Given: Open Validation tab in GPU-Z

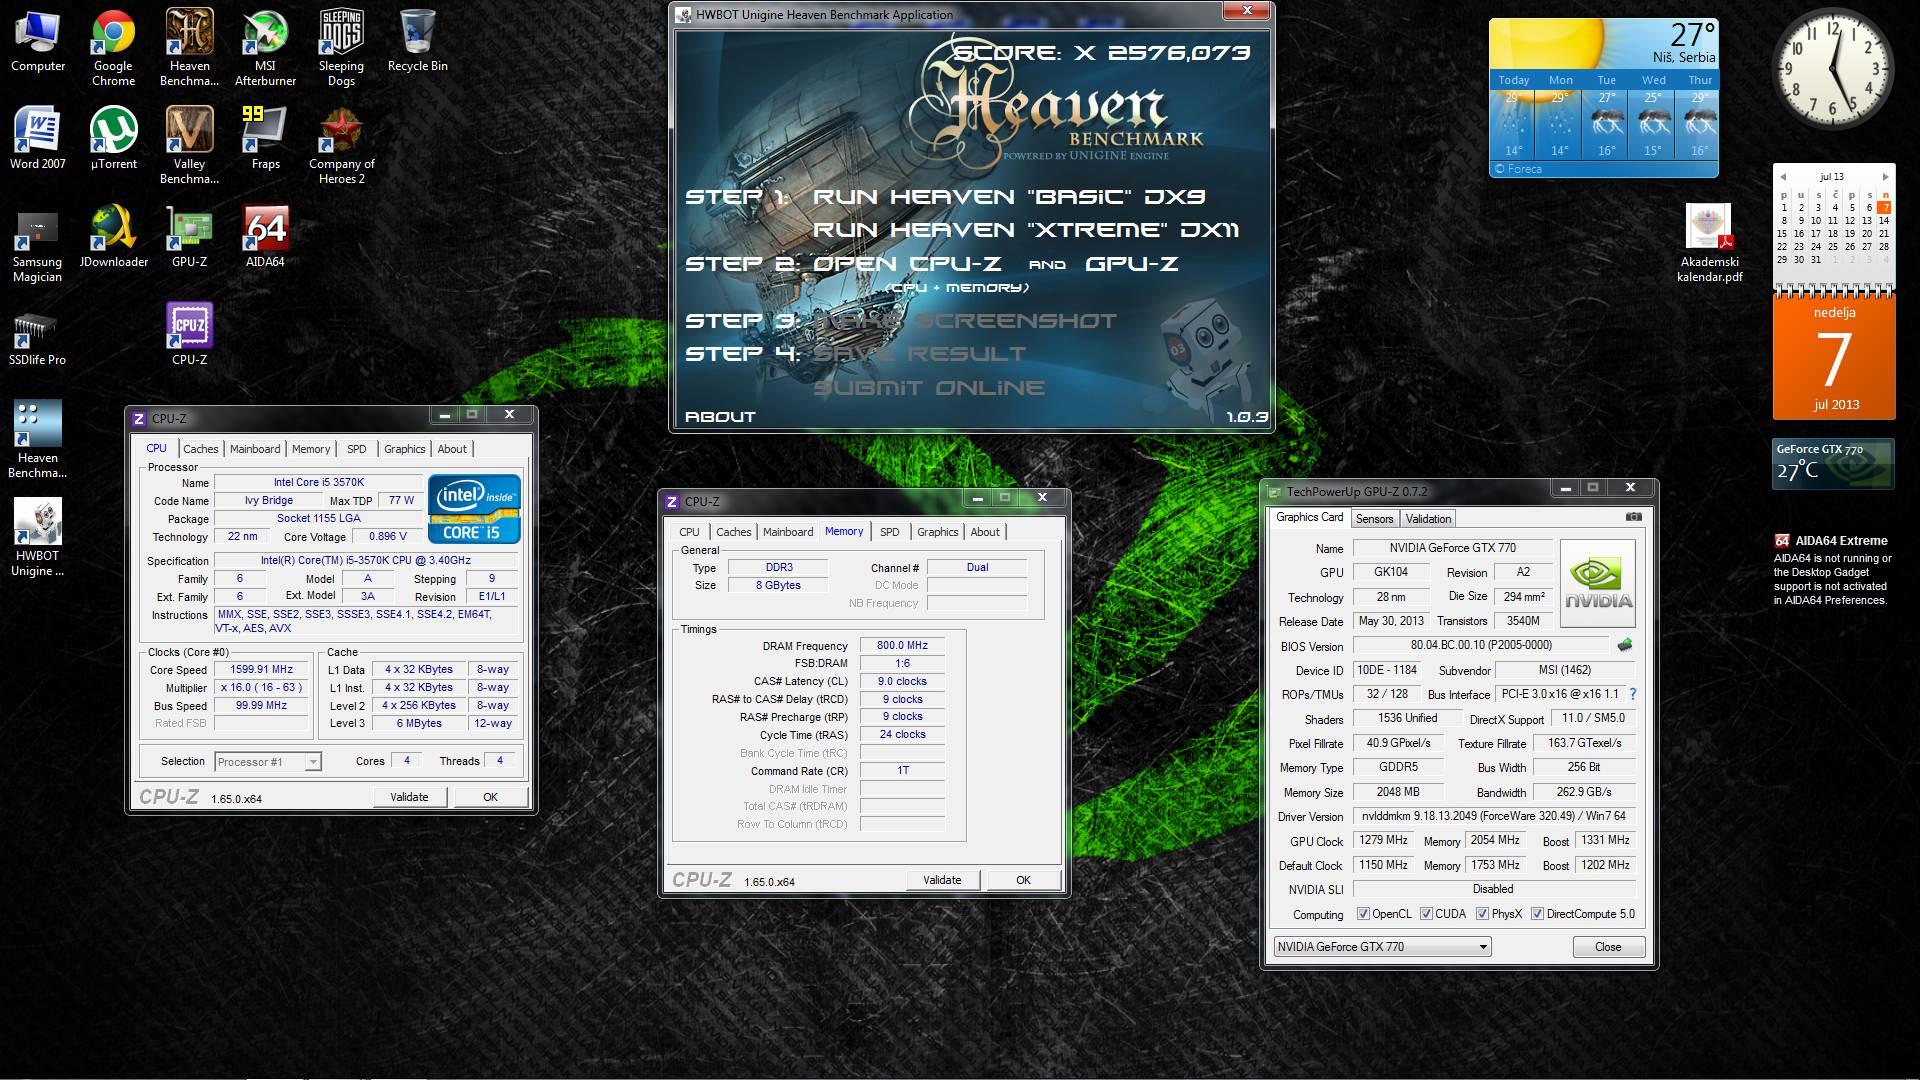Looking at the screenshot, I should coord(1428,519).
